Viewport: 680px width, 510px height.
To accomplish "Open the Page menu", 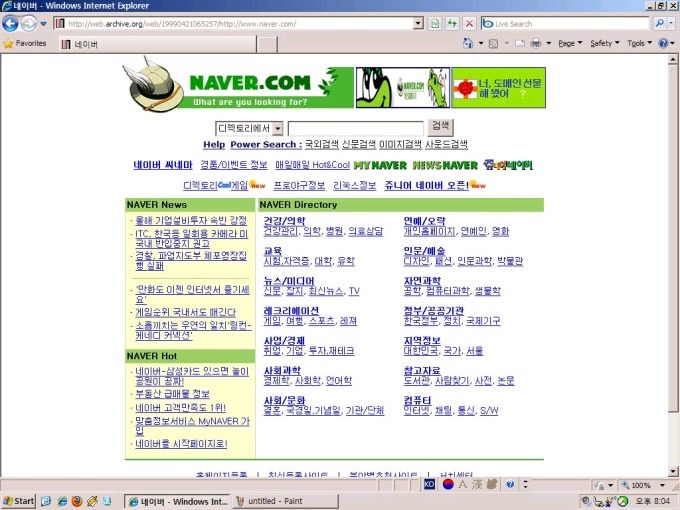I will pyautogui.click(x=570, y=43).
